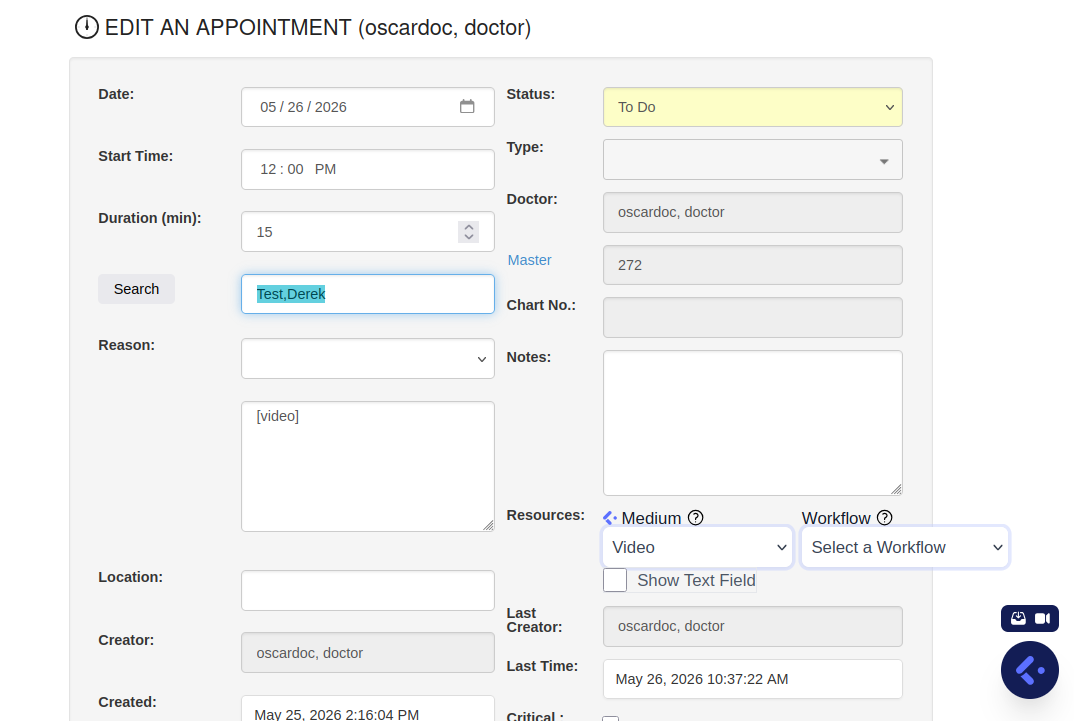Open the Status dropdown showing To Do
The image size is (1074, 721).
tap(753, 107)
